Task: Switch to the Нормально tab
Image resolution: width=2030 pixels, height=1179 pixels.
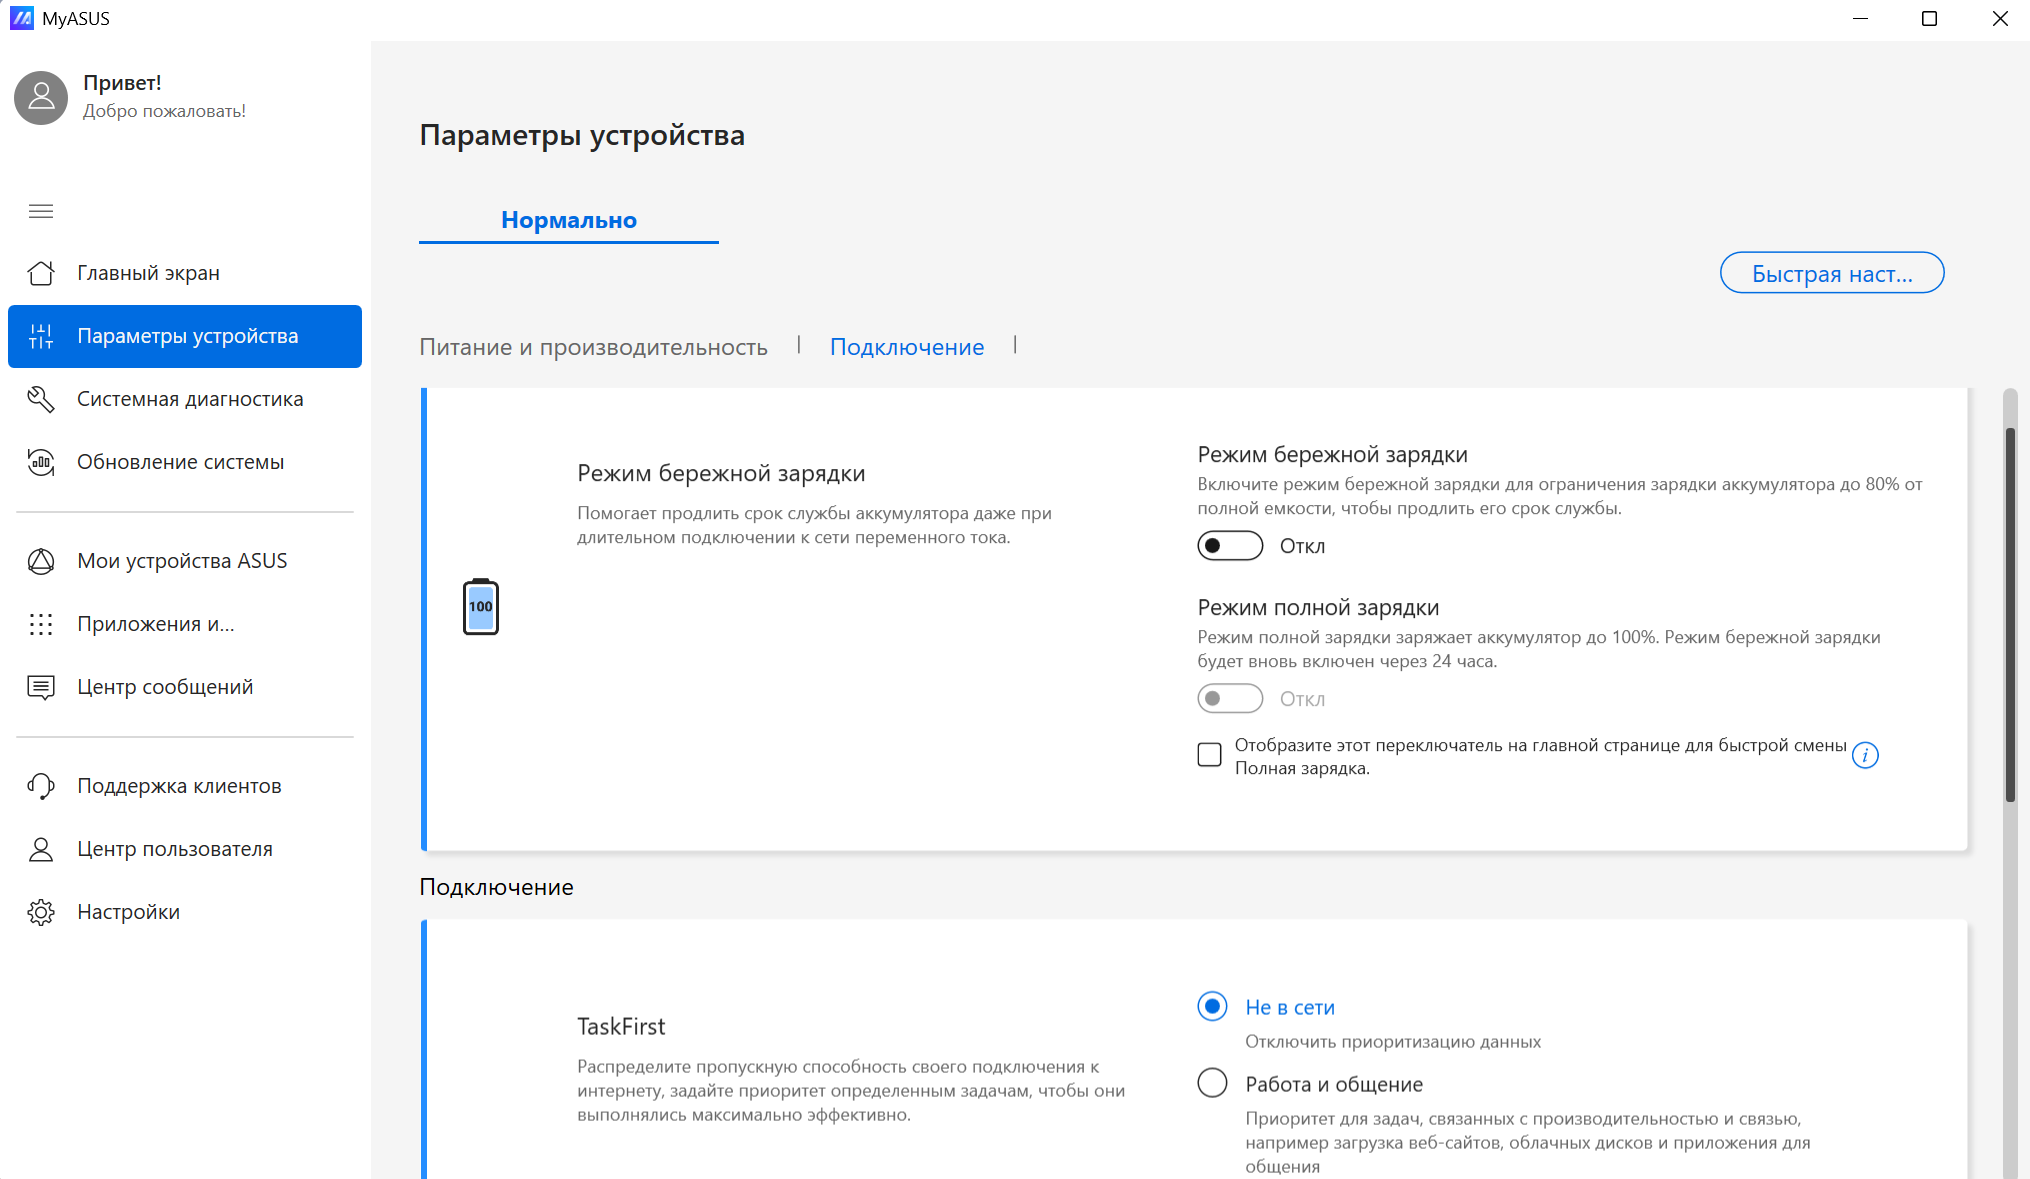Action: pyautogui.click(x=569, y=220)
